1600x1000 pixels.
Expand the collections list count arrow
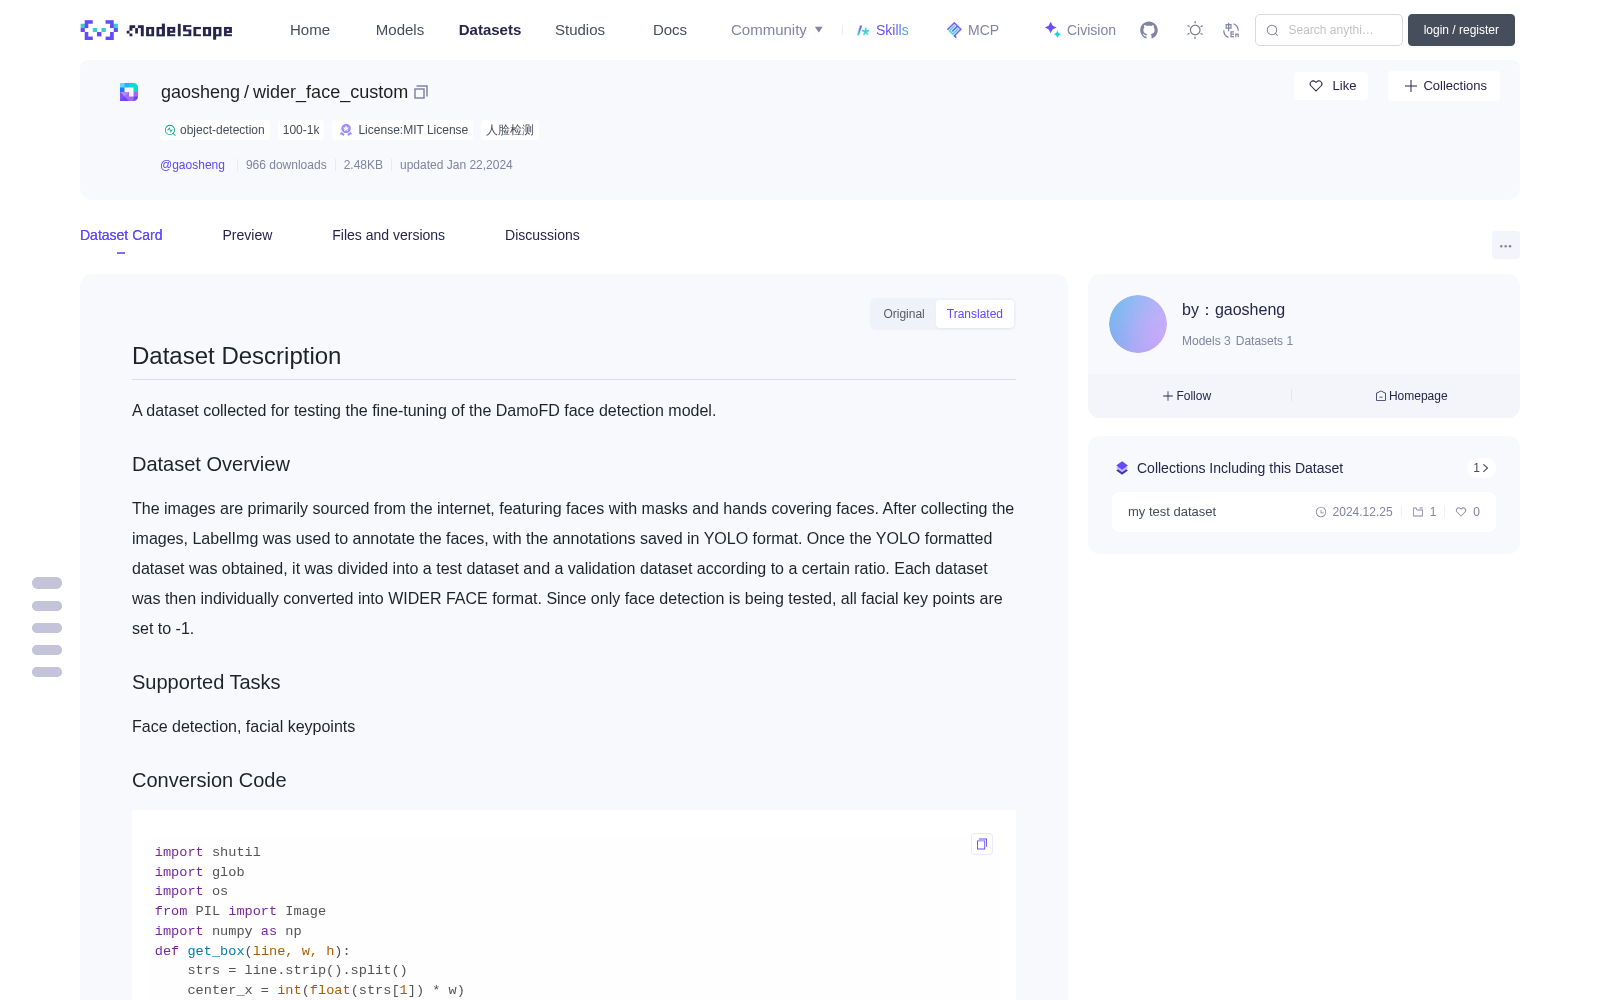click(1481, 468)
